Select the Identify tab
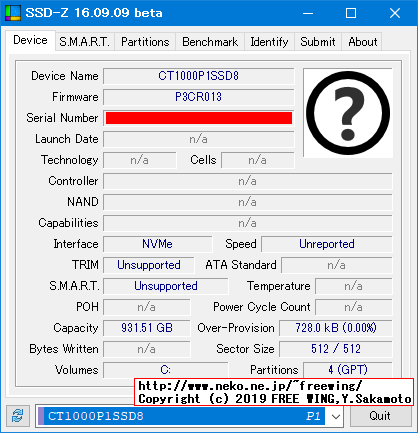The width and height of the screenshot is (418, 433). (269, 42)
